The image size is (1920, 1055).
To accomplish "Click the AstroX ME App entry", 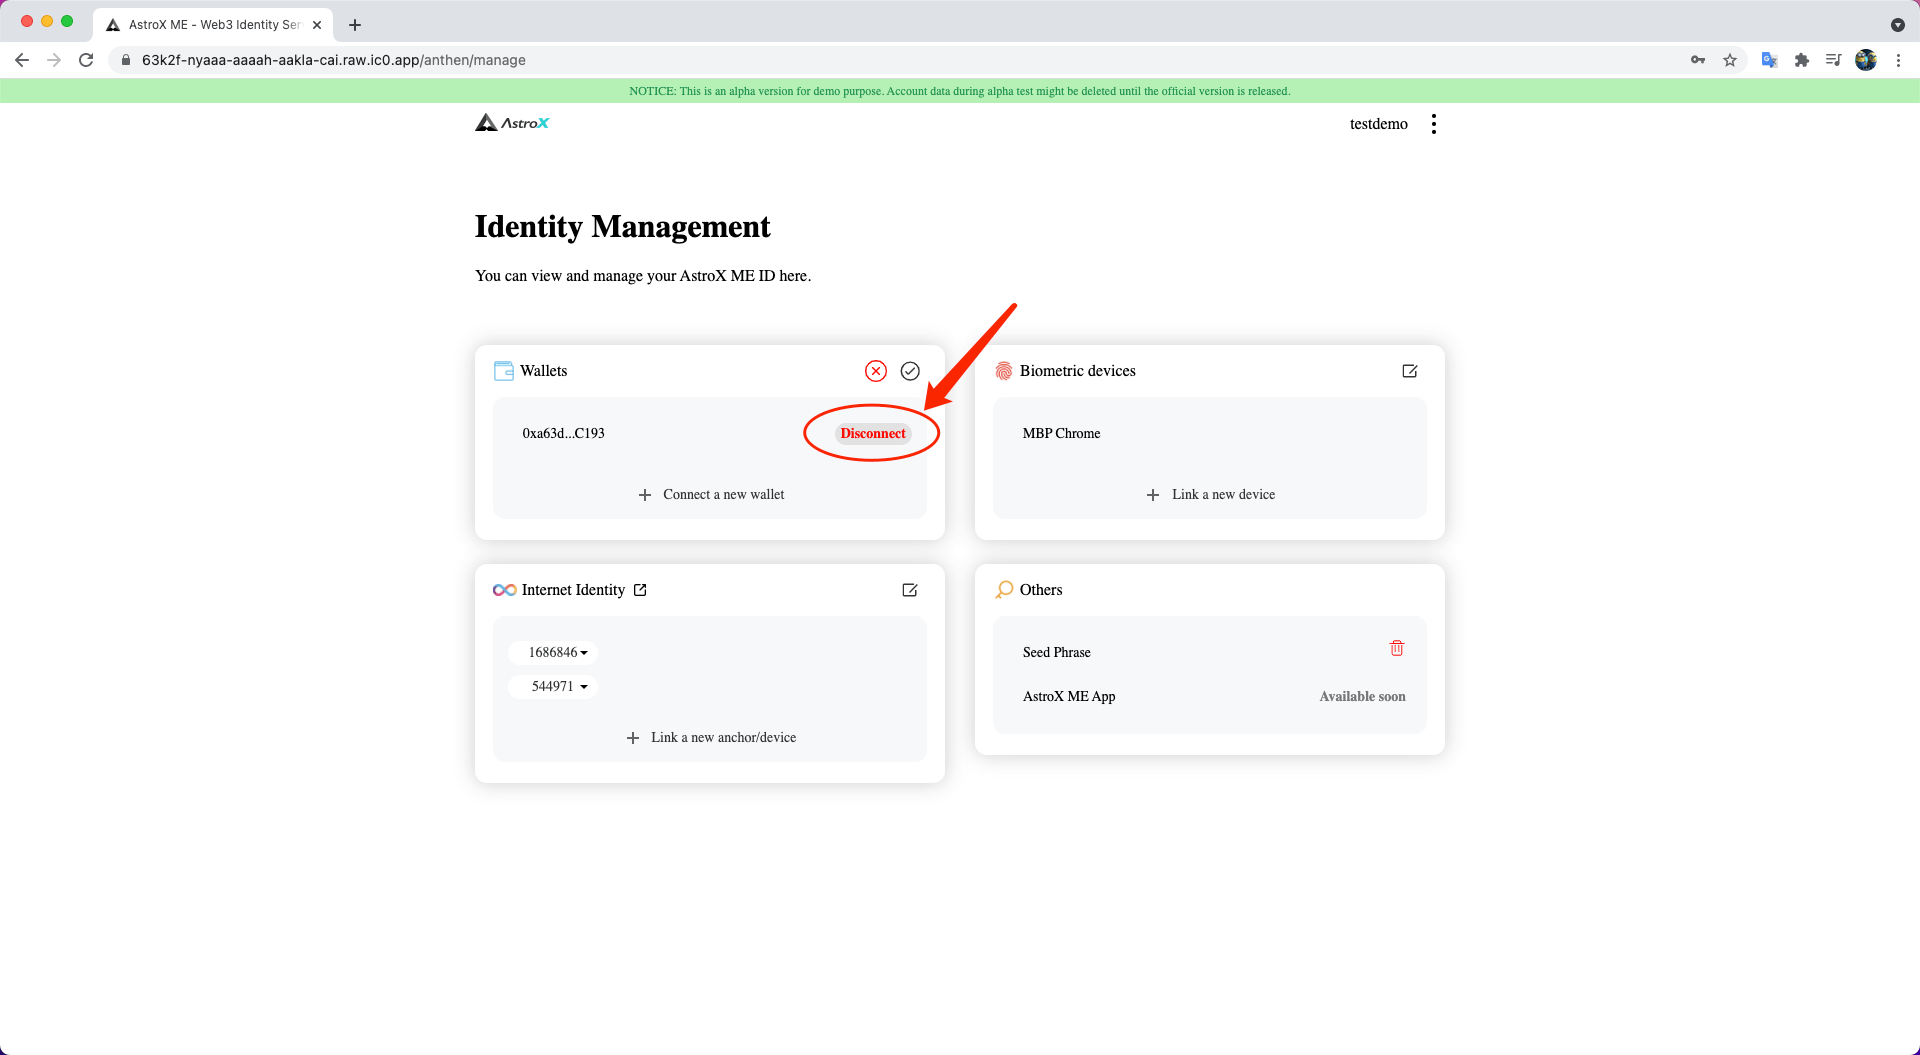I will 1068,696.
